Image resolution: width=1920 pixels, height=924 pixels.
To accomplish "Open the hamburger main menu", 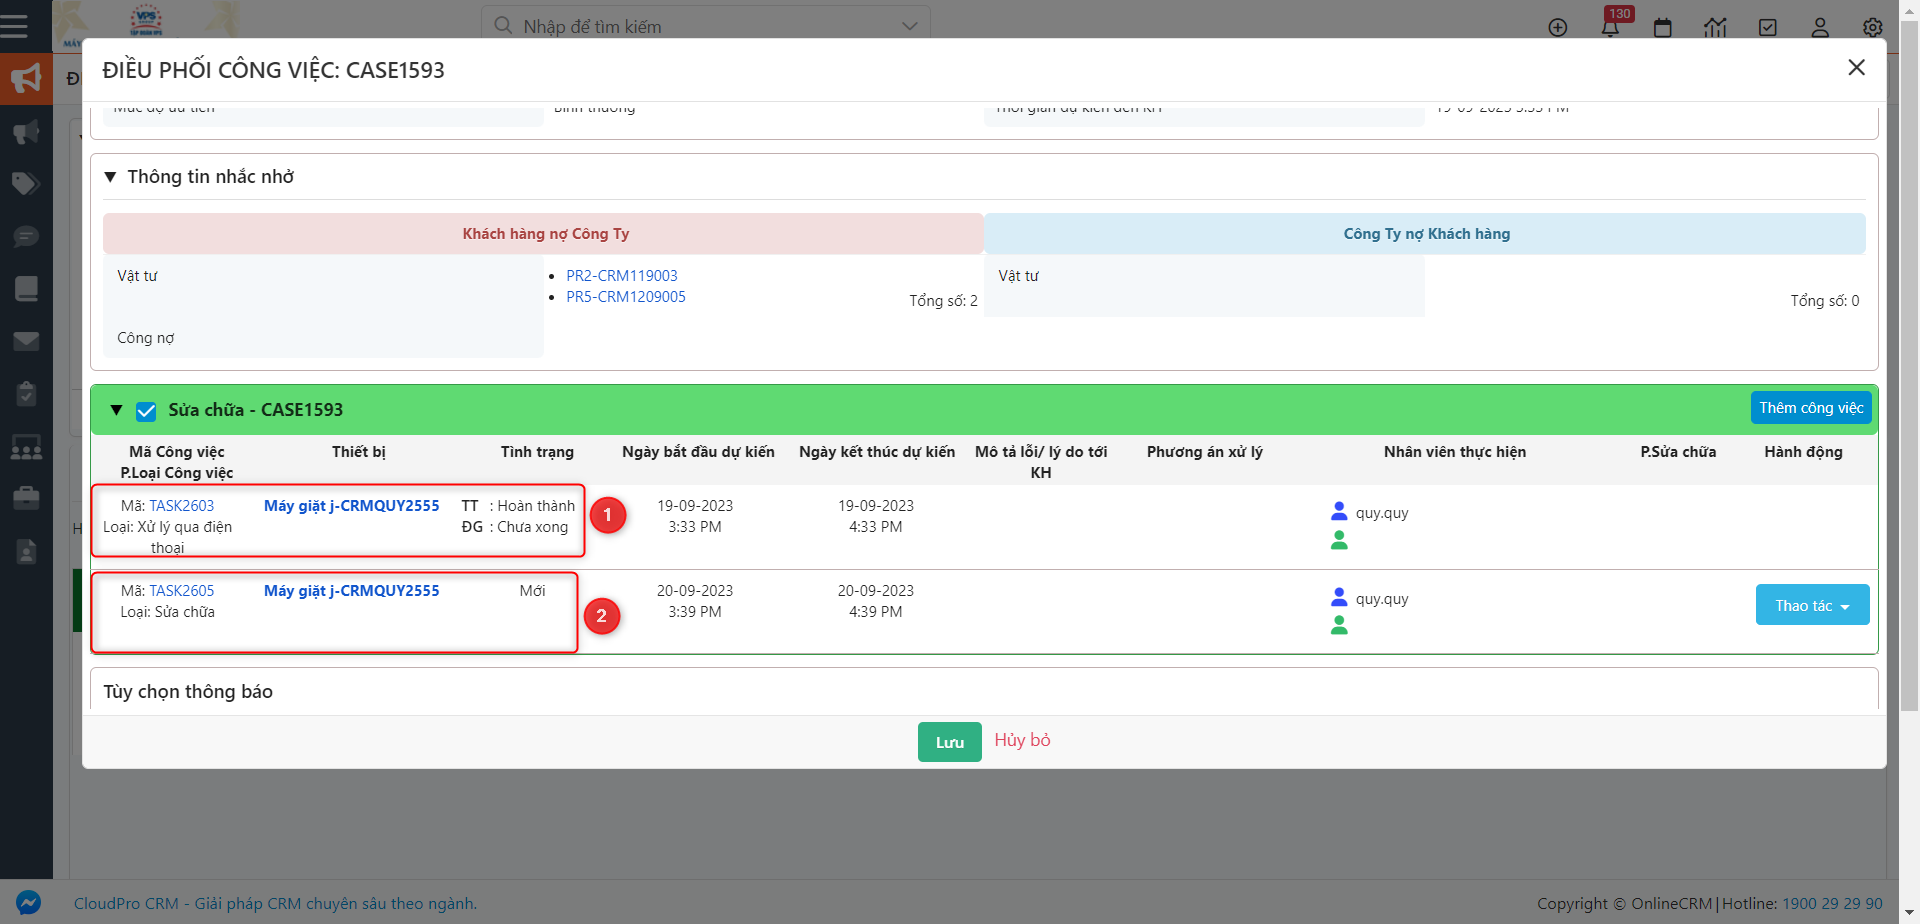I will pos(14,26).
